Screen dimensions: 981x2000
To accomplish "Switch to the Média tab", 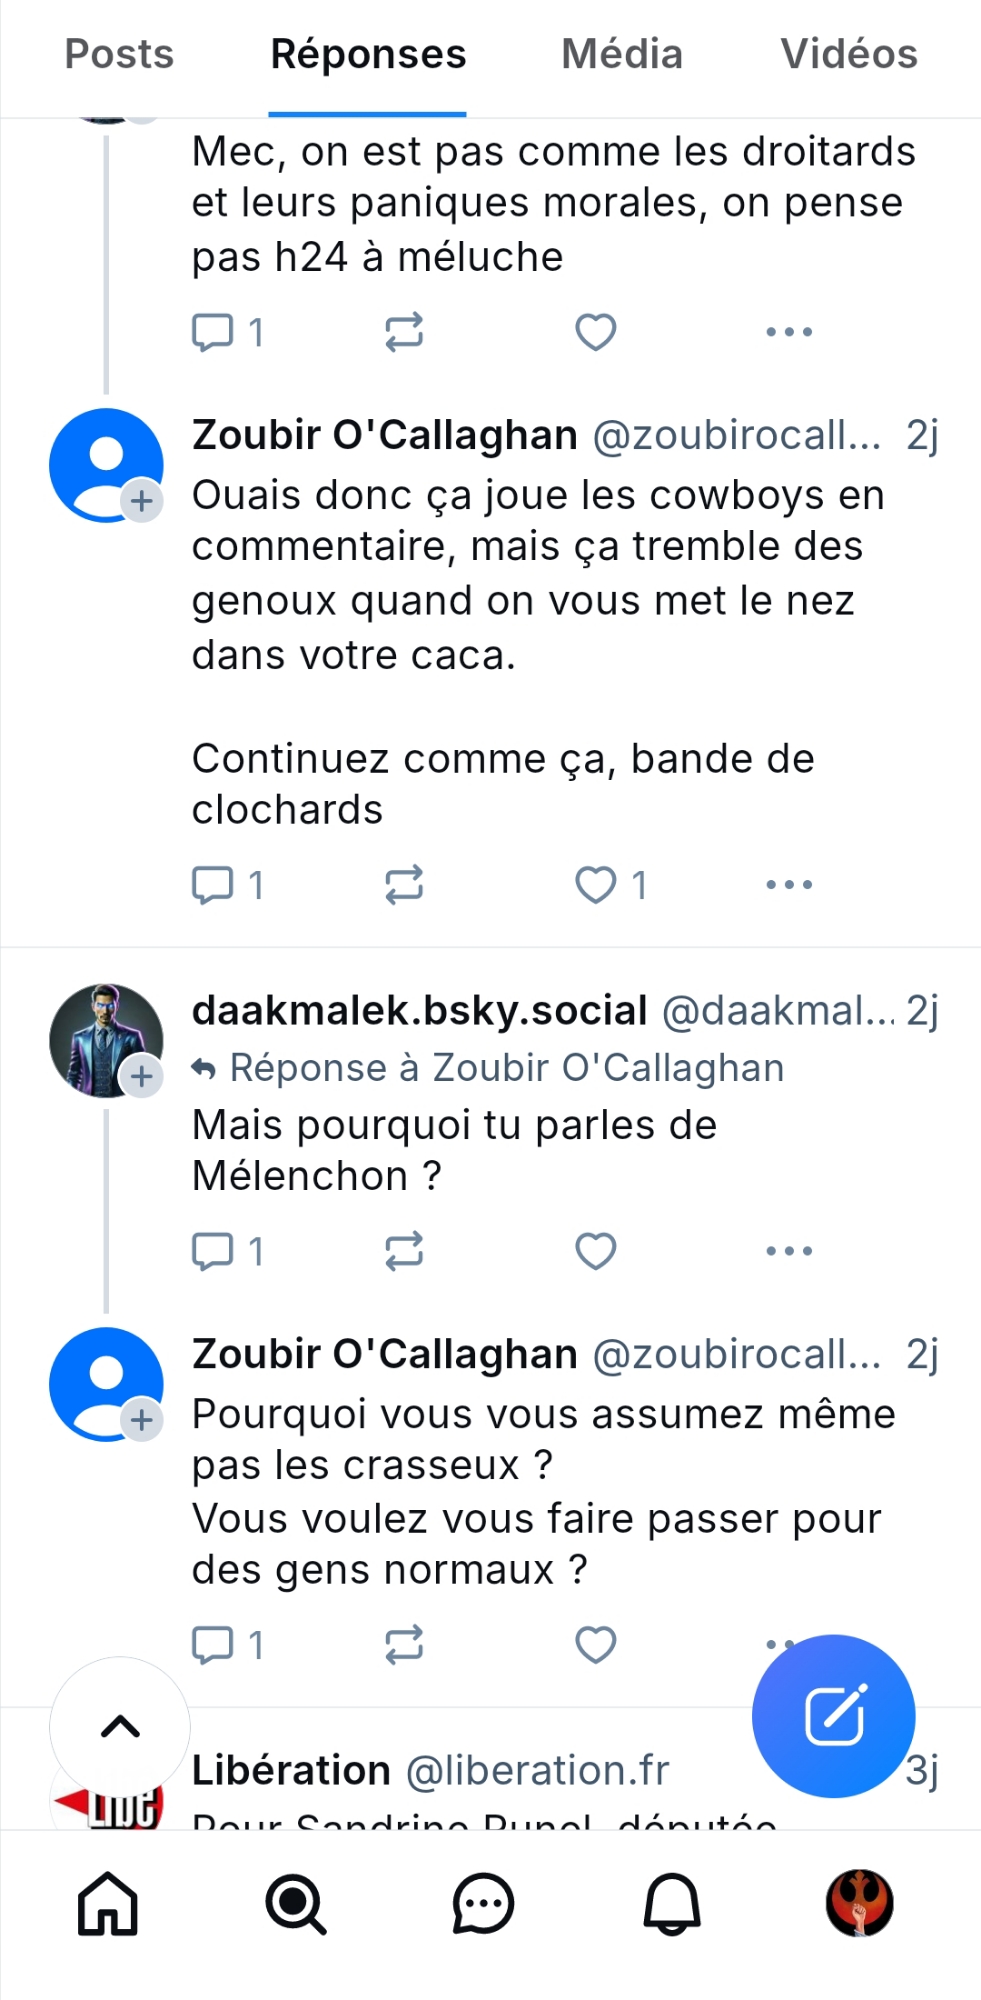I will tap(622, 55).
